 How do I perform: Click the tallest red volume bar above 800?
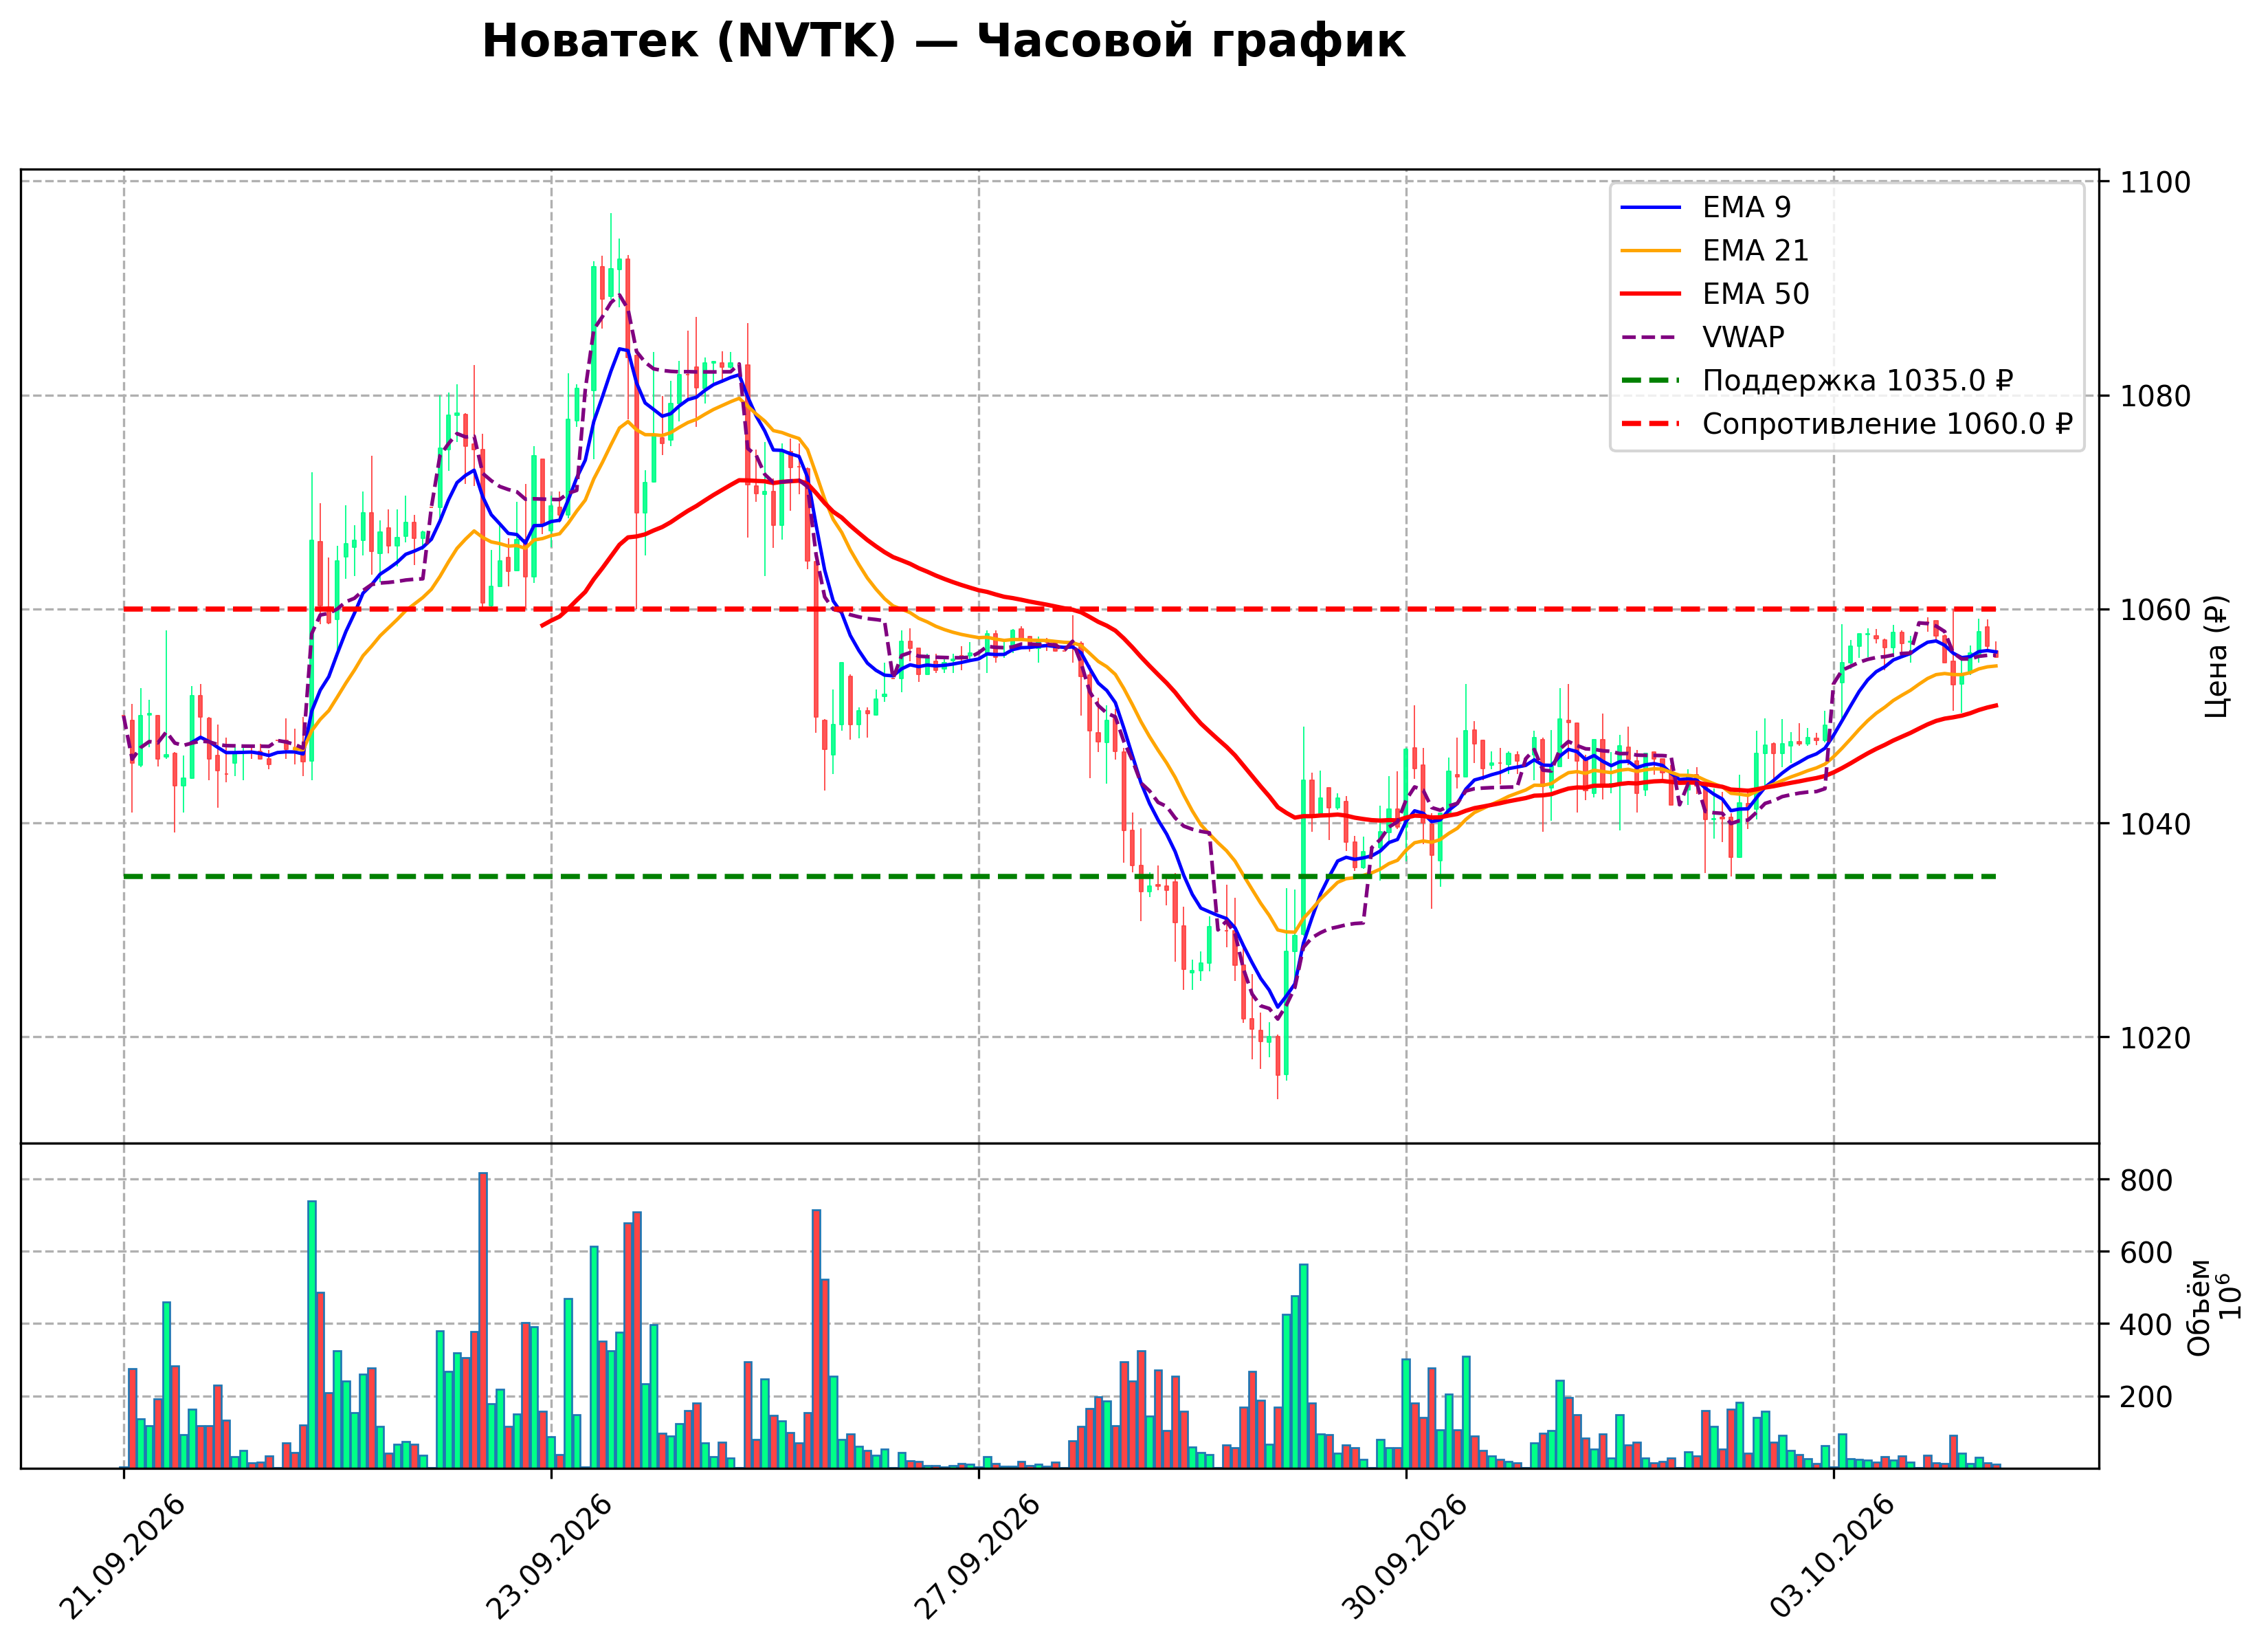[x=483, y=1320]
